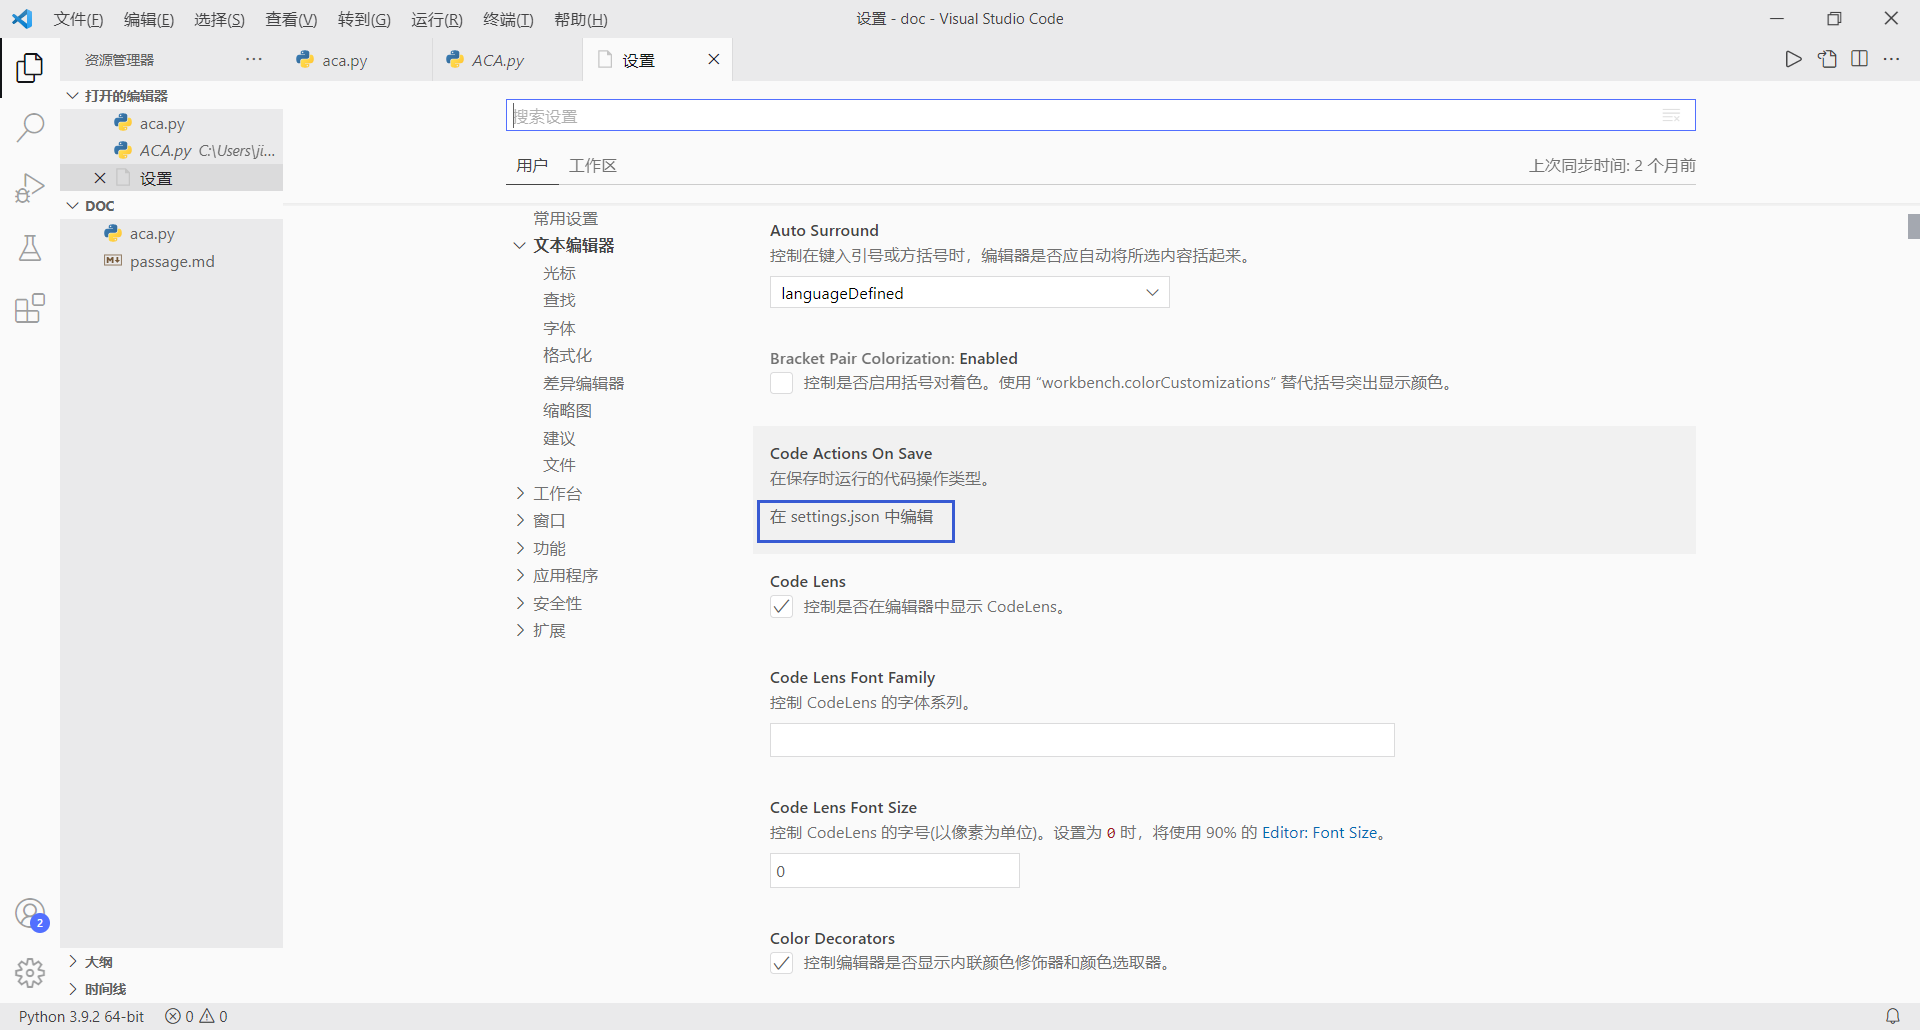Screen dimensions: 1920x1030
Task: Open the 查看(V) menu
Action: [x=291, y=19]
